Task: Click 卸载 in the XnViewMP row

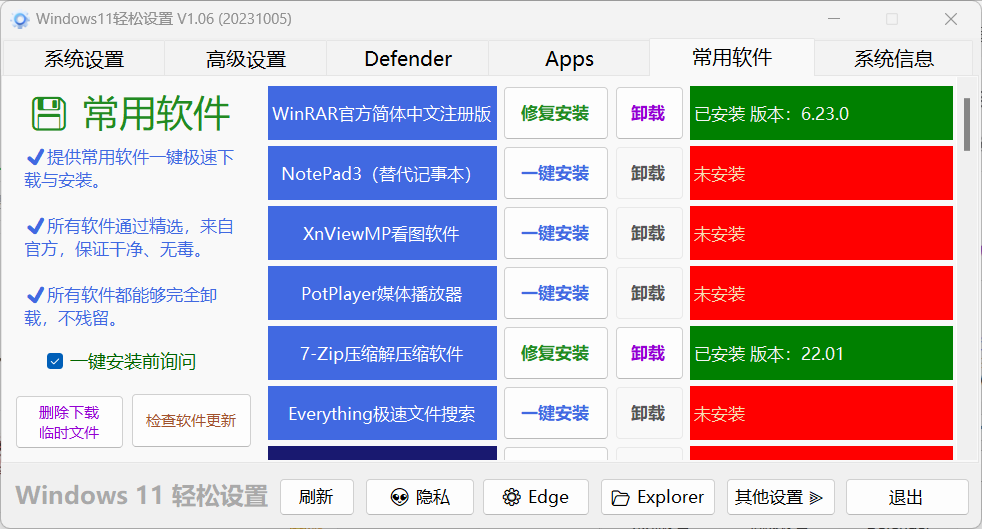Action: (x=649, y=234)
